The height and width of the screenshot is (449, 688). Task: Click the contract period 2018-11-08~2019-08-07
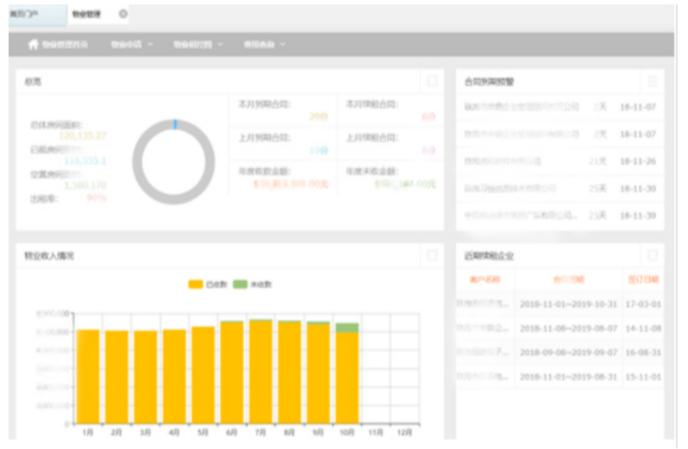tap(568, 328)
